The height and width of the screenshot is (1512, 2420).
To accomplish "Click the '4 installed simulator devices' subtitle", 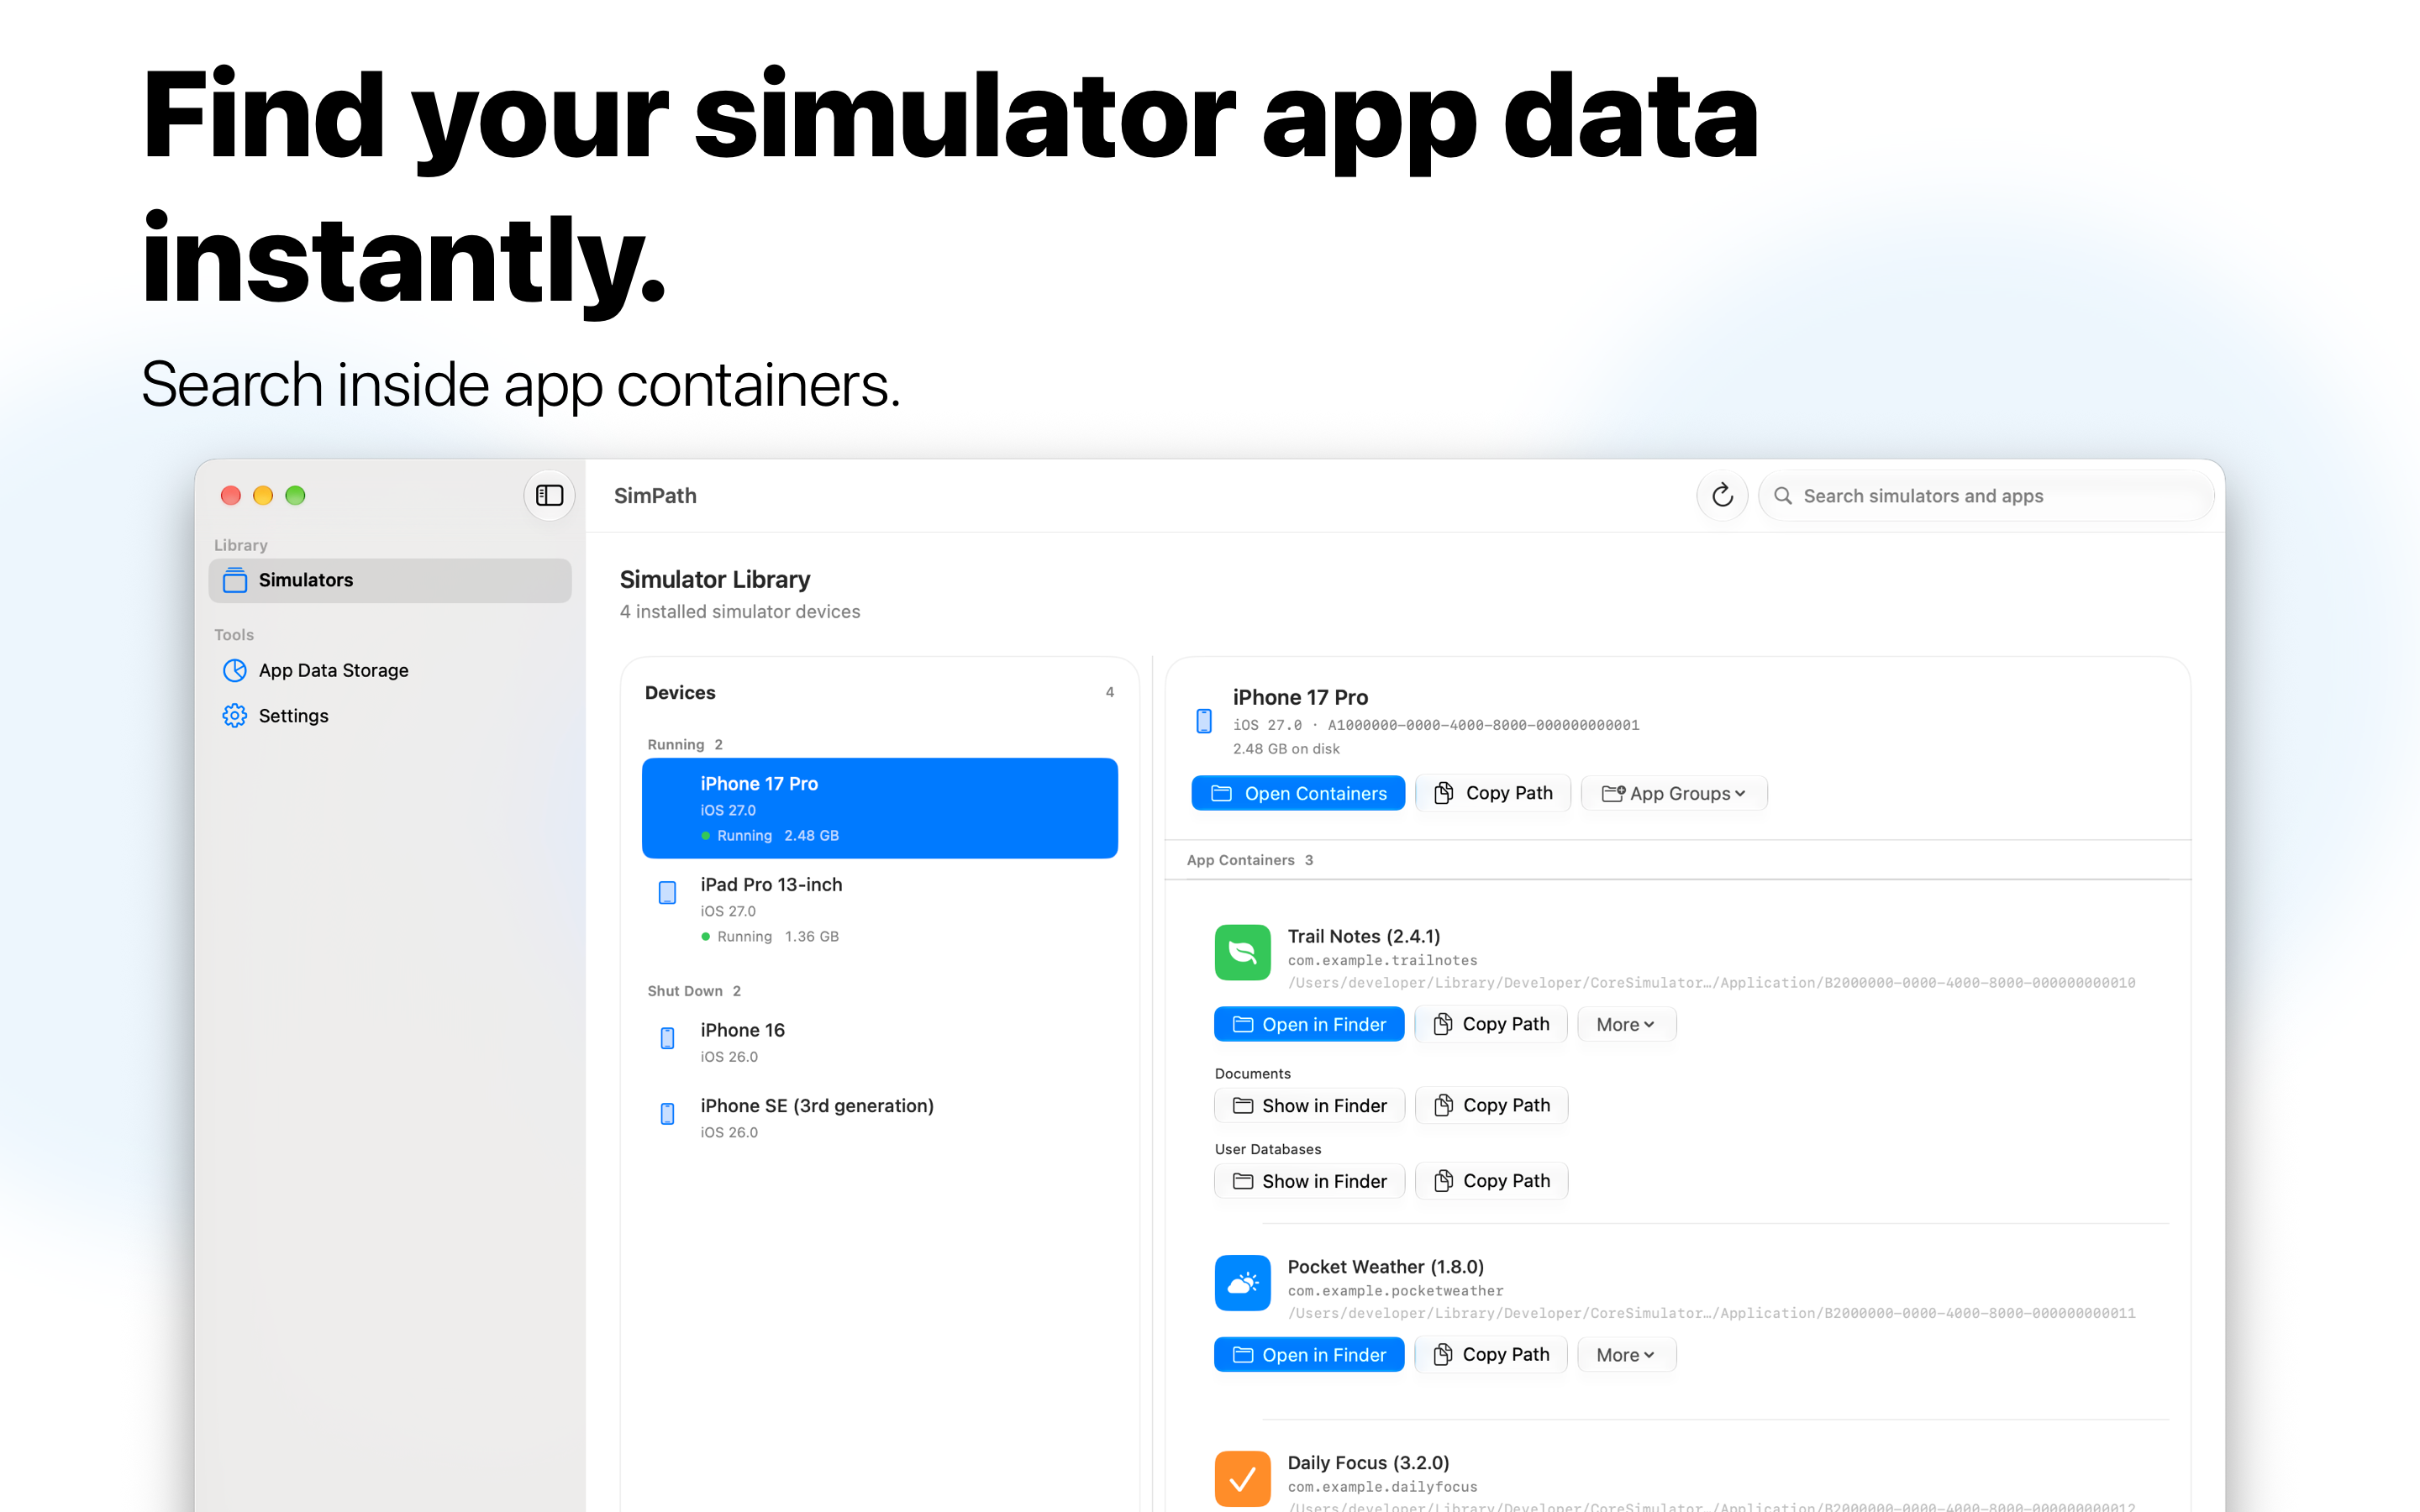I will pos(740,612).
